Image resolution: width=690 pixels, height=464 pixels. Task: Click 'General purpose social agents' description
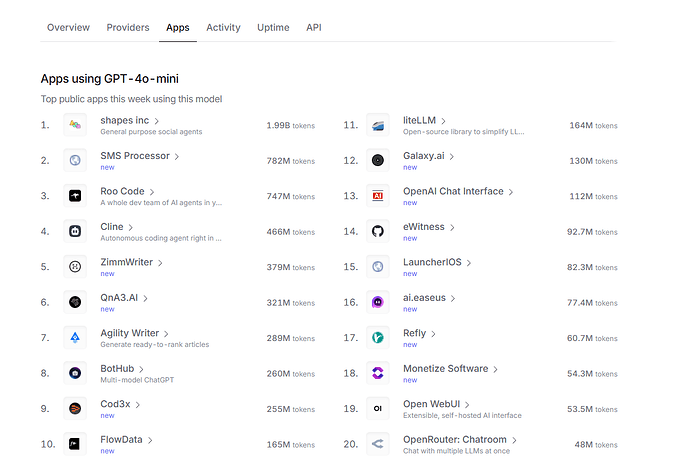tap(151, 132)
